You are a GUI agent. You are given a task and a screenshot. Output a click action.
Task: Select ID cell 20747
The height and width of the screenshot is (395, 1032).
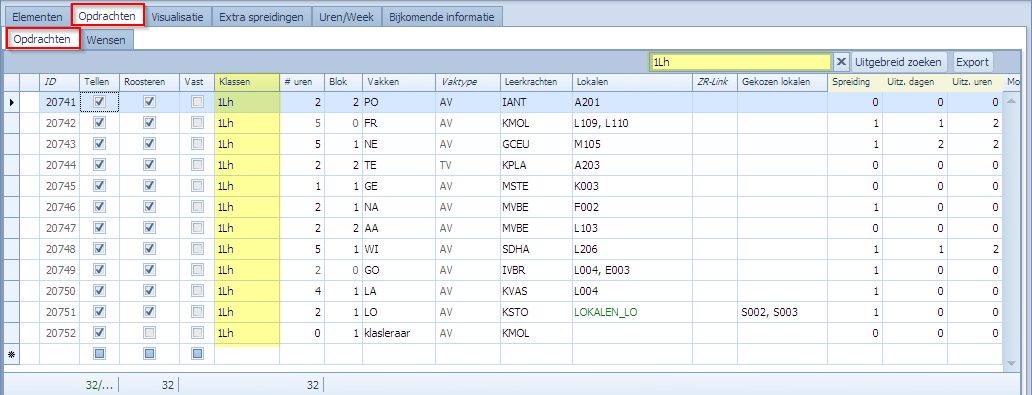pos(60,228)
